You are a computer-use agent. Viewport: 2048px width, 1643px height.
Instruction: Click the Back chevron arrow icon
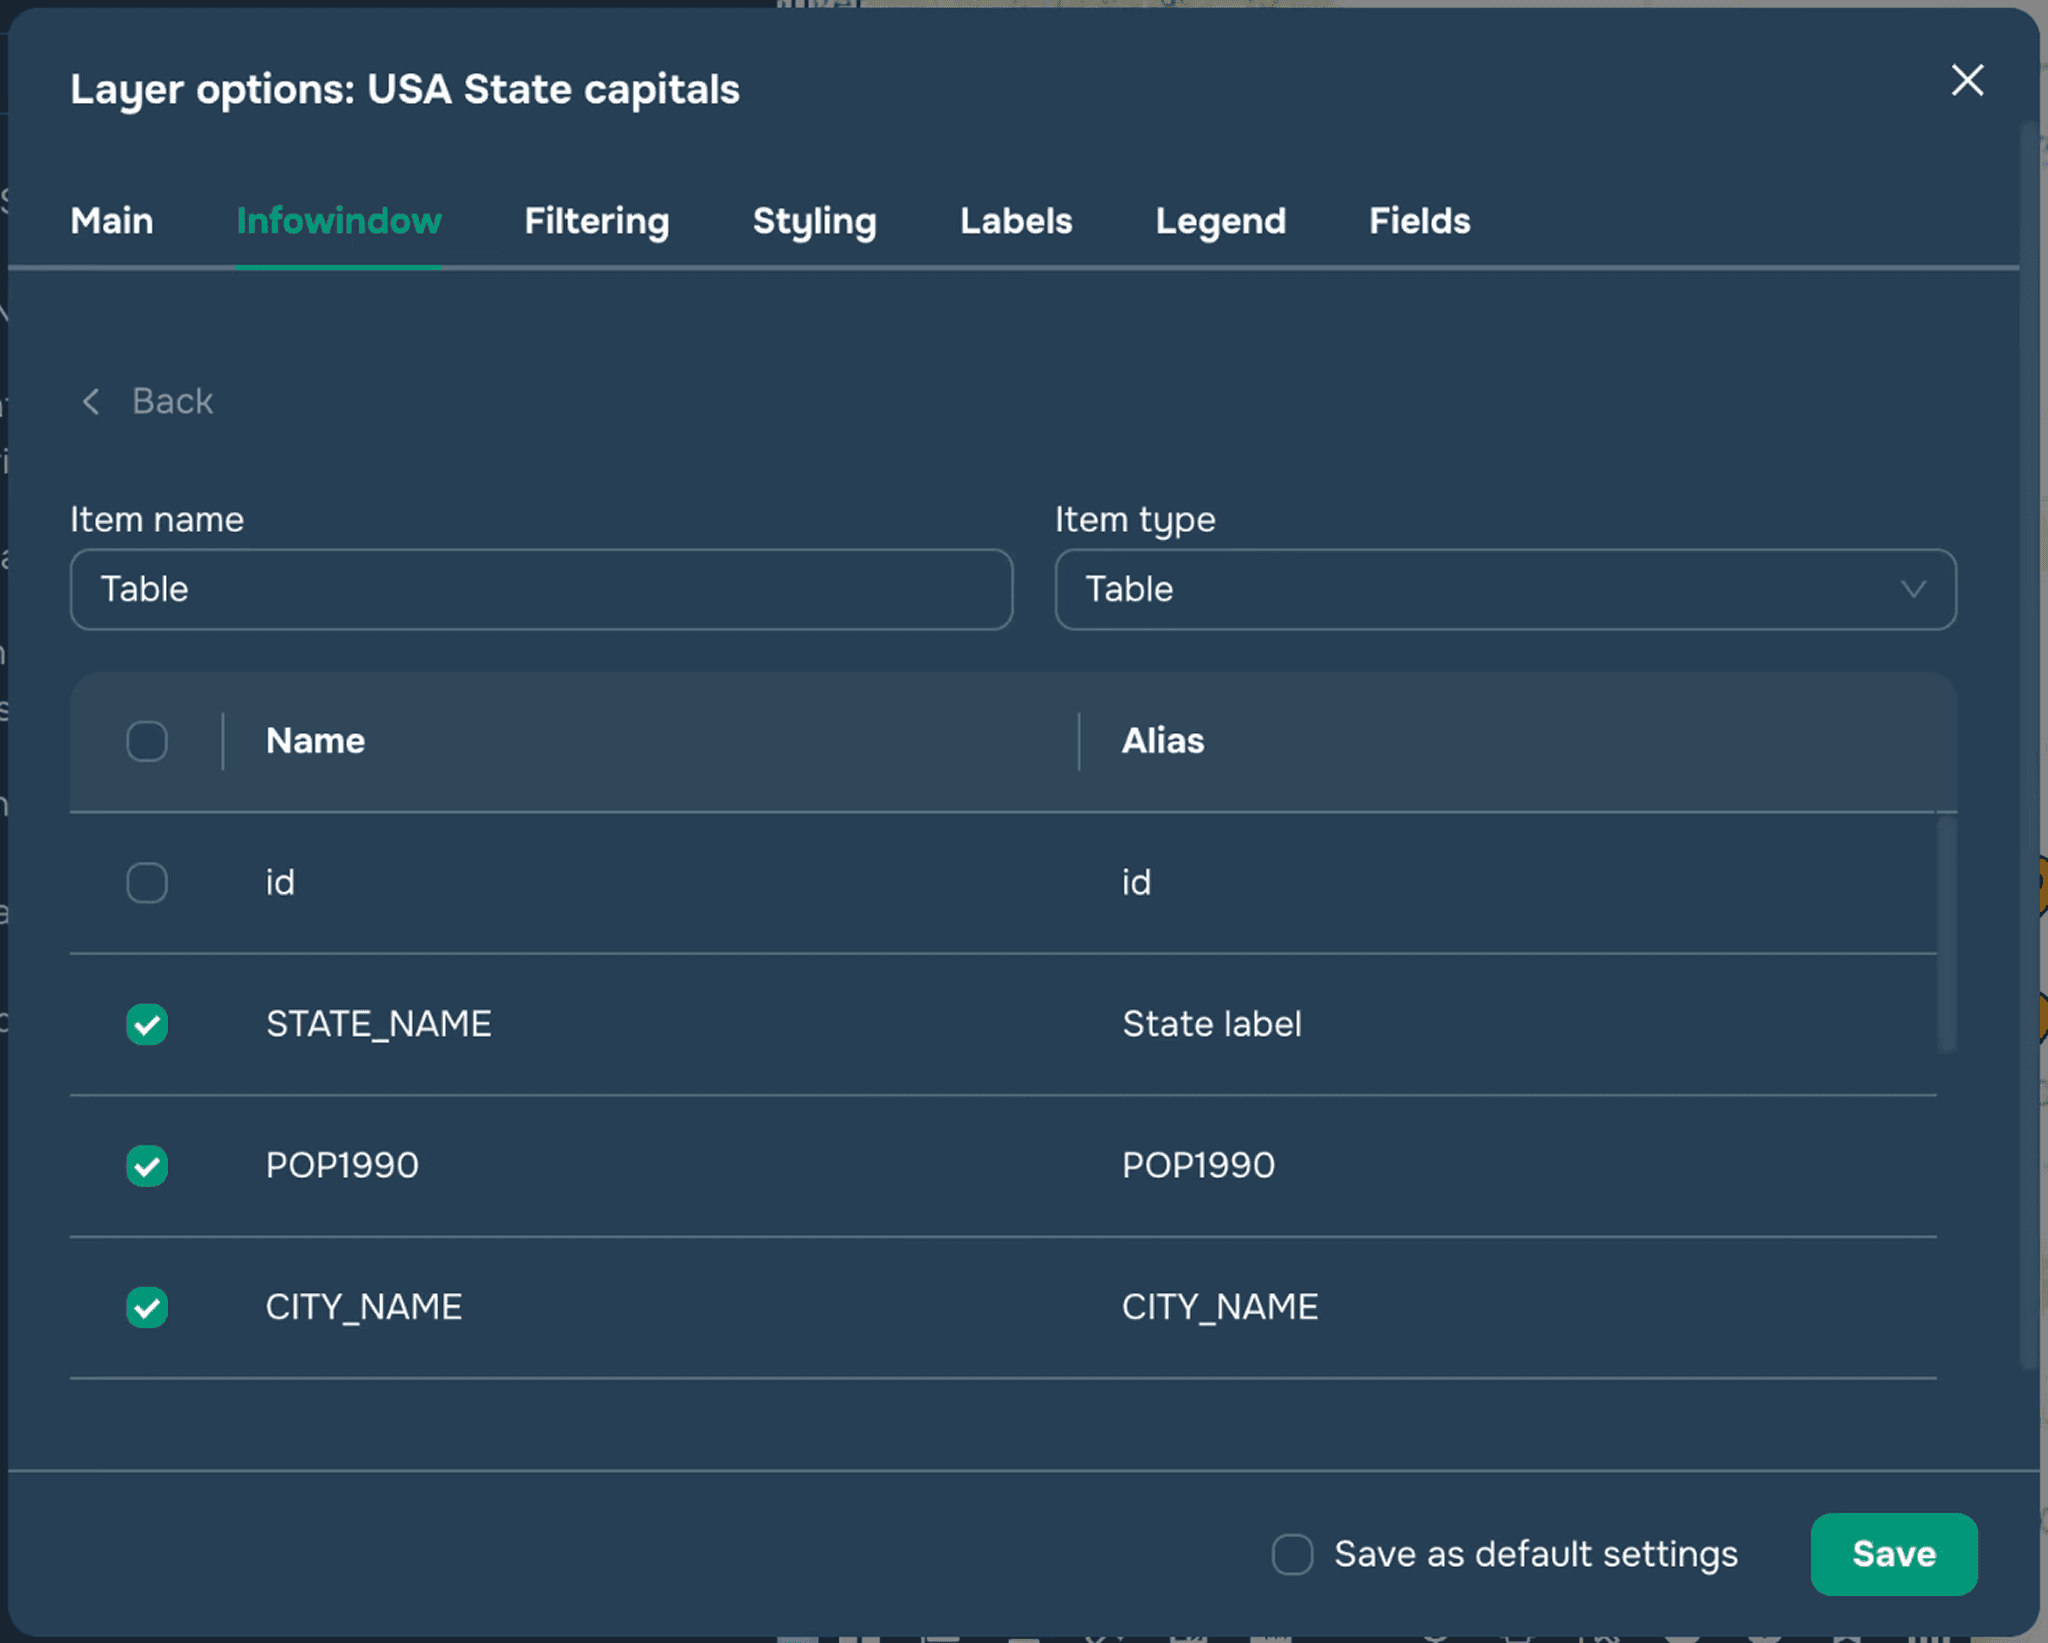point(91,401)
